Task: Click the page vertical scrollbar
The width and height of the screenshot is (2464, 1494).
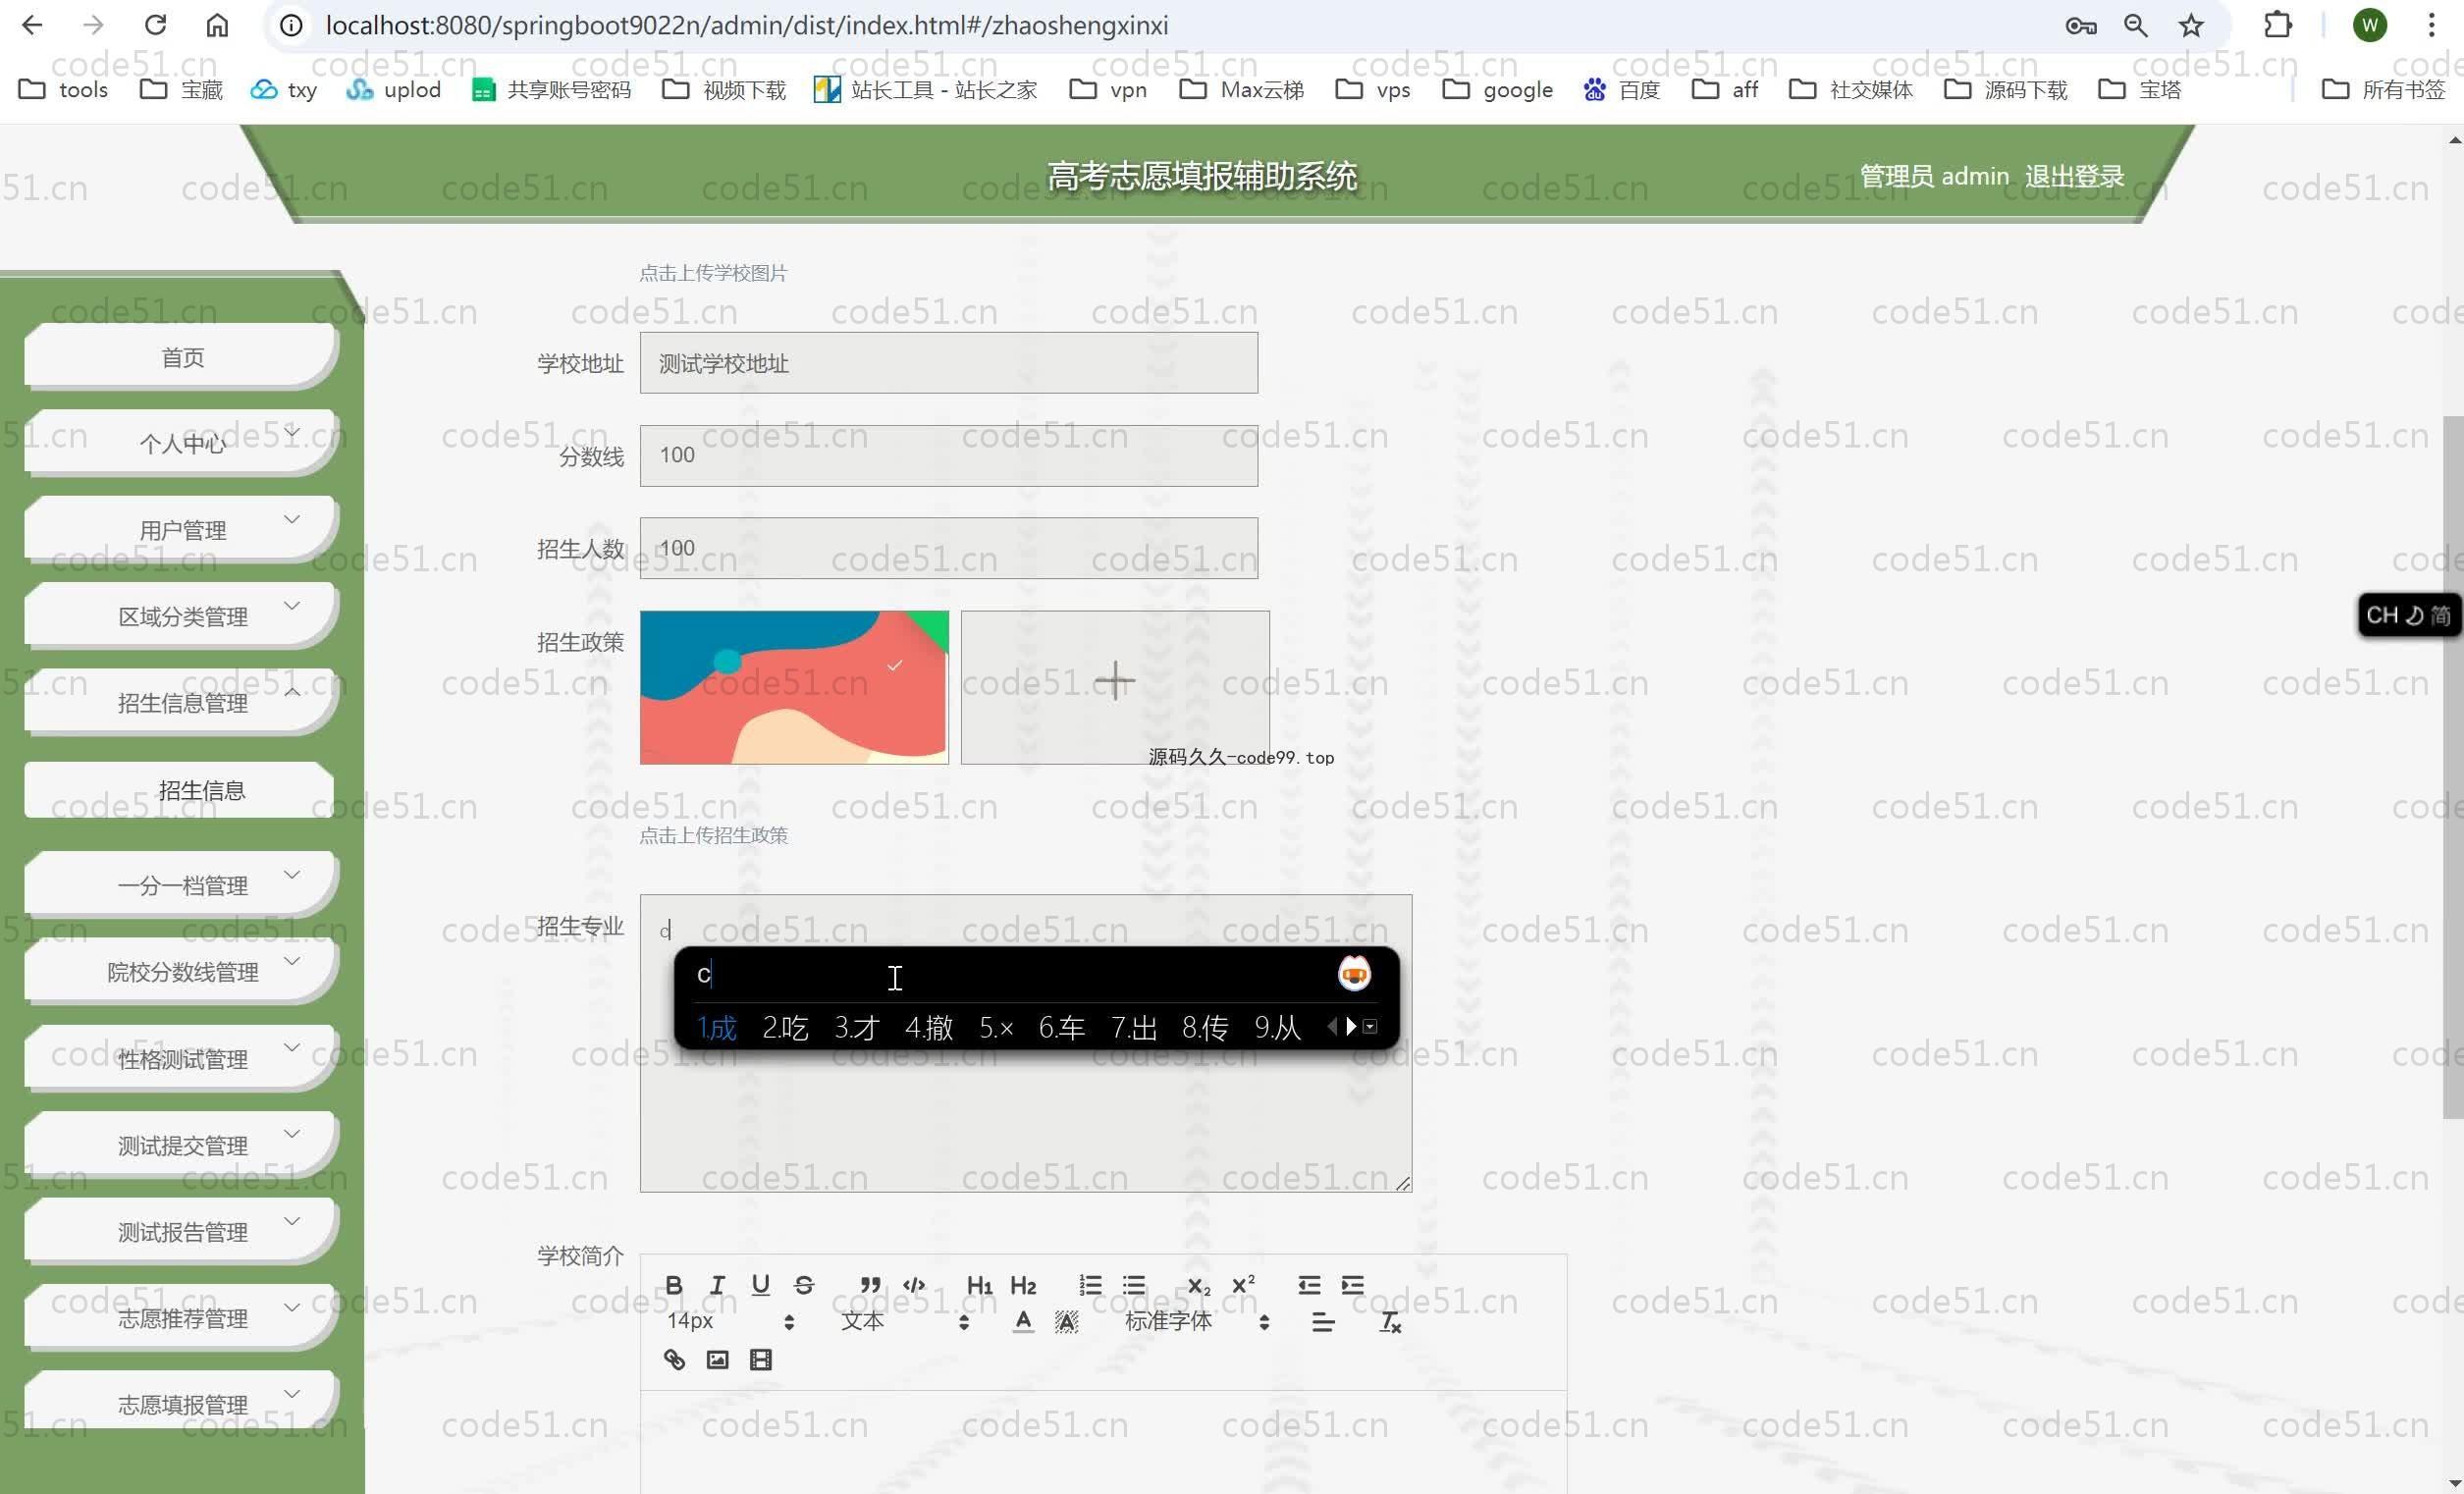Action: point(2453,767)
